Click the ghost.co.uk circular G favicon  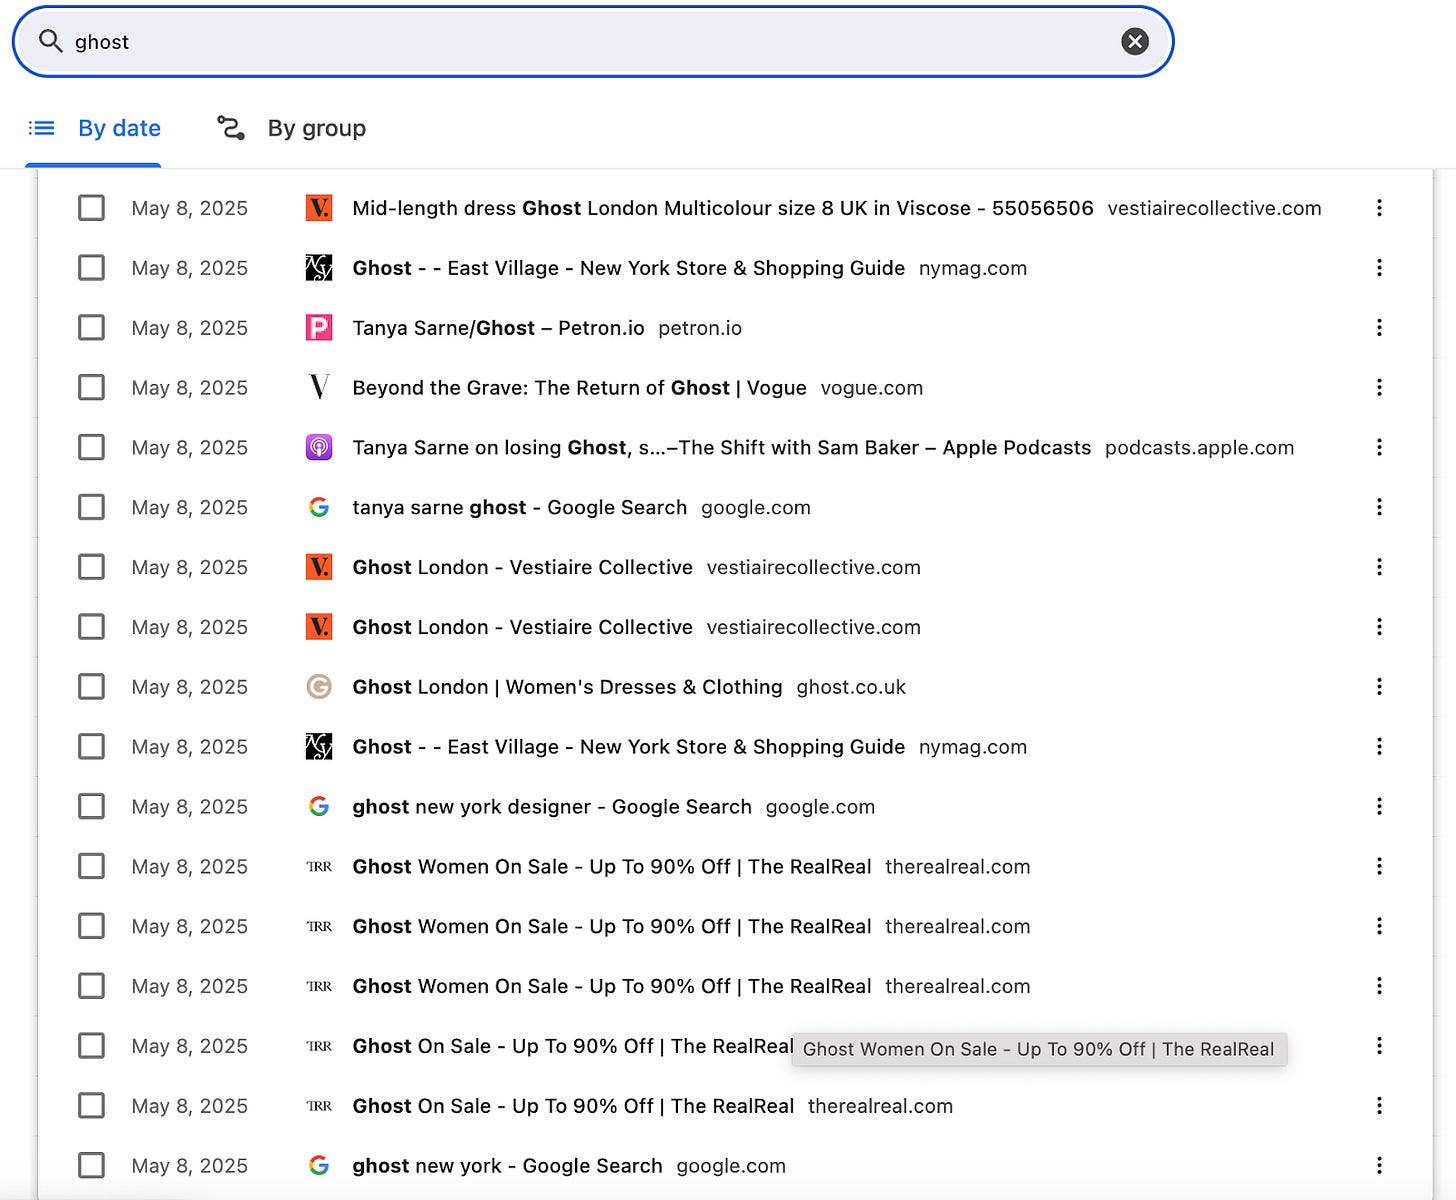pos(319,687)
